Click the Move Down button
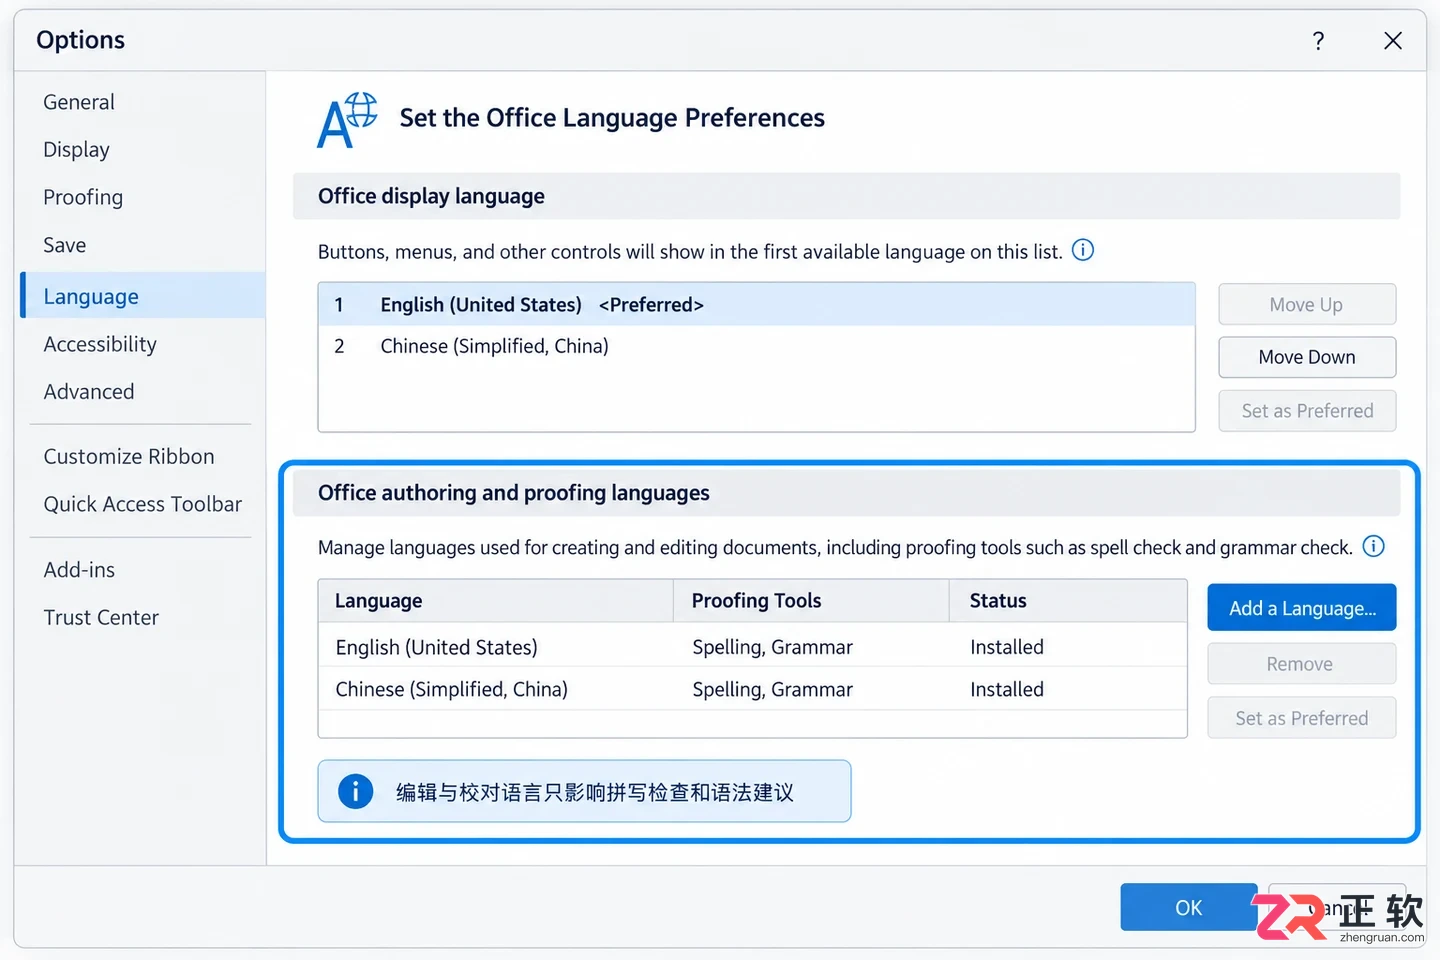Viewport: 1440px width, 960px height. tap(1307, 357)
